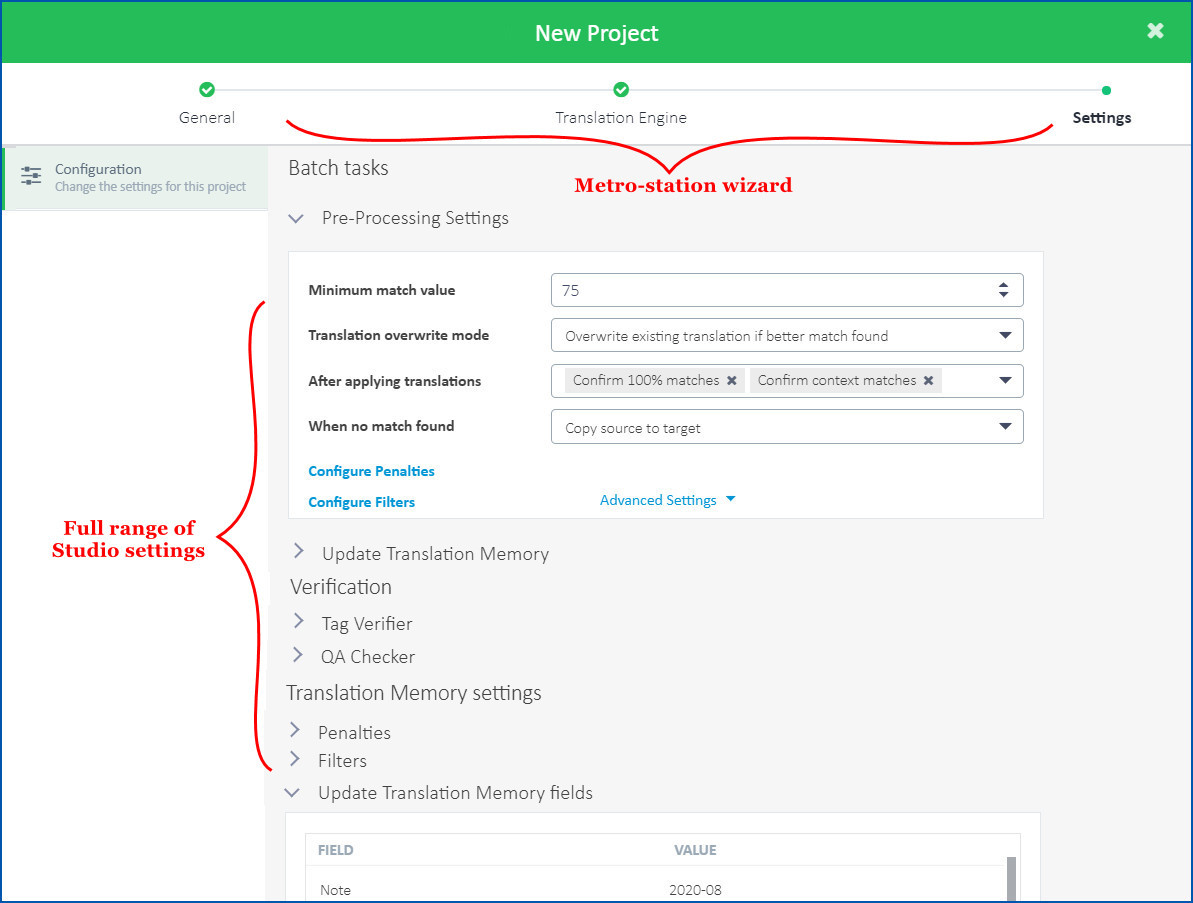Open the 'After applying translations' dropdown arrow

pyautogui.click(x=1005, y=381)
